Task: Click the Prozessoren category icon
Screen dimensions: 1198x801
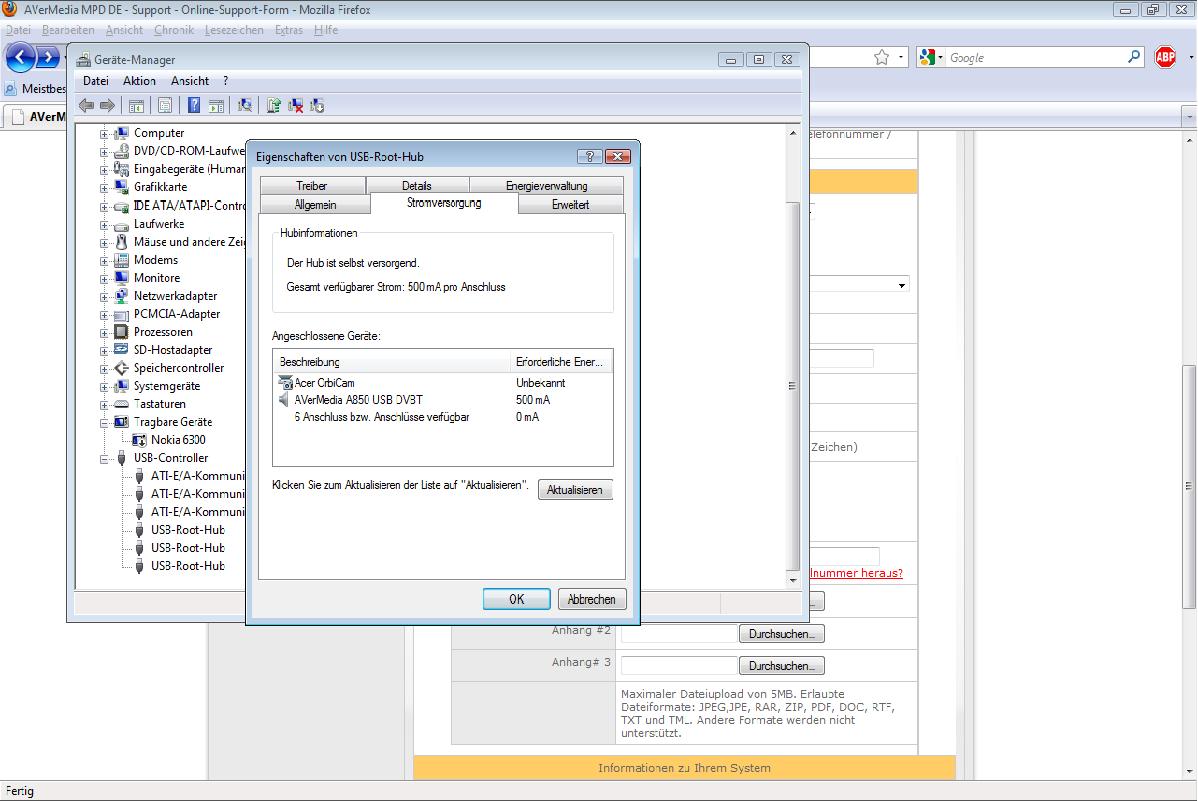Action: pos(121,332)
